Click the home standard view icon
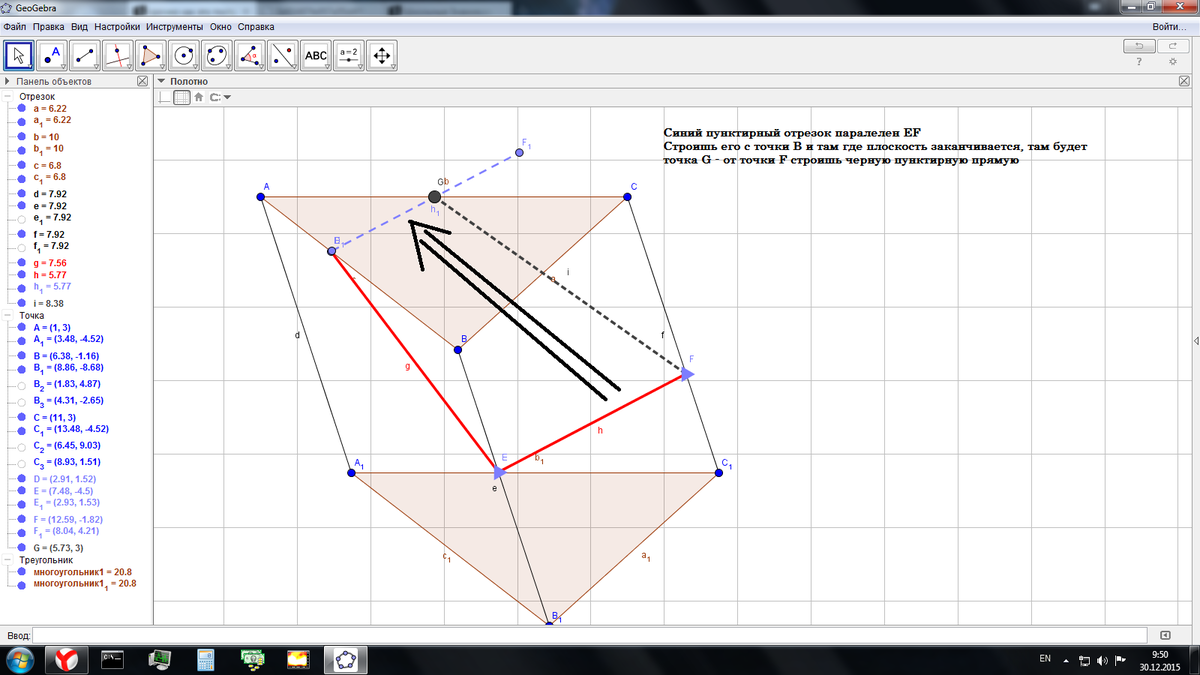This screenshot has width=1200, height=675. [199, 97]
